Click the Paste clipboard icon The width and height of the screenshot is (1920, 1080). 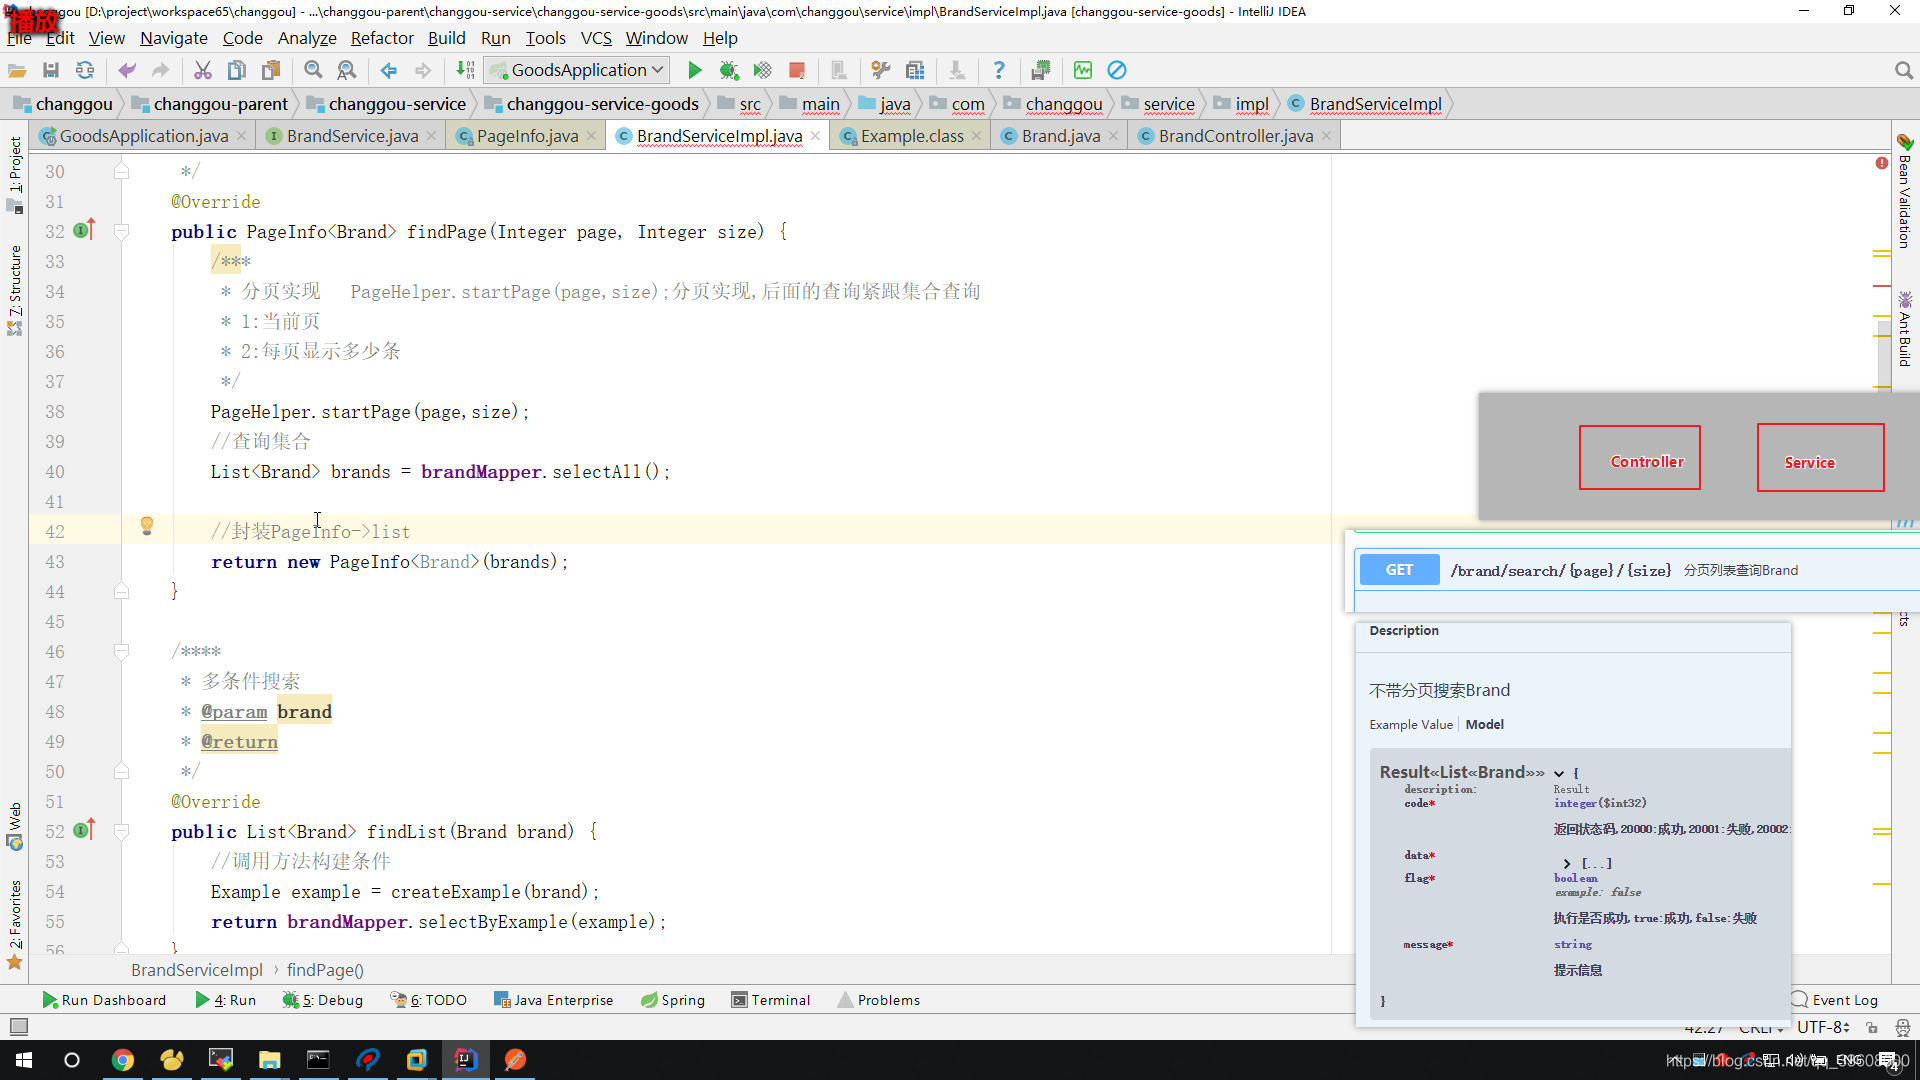click(x=271, y=70)
